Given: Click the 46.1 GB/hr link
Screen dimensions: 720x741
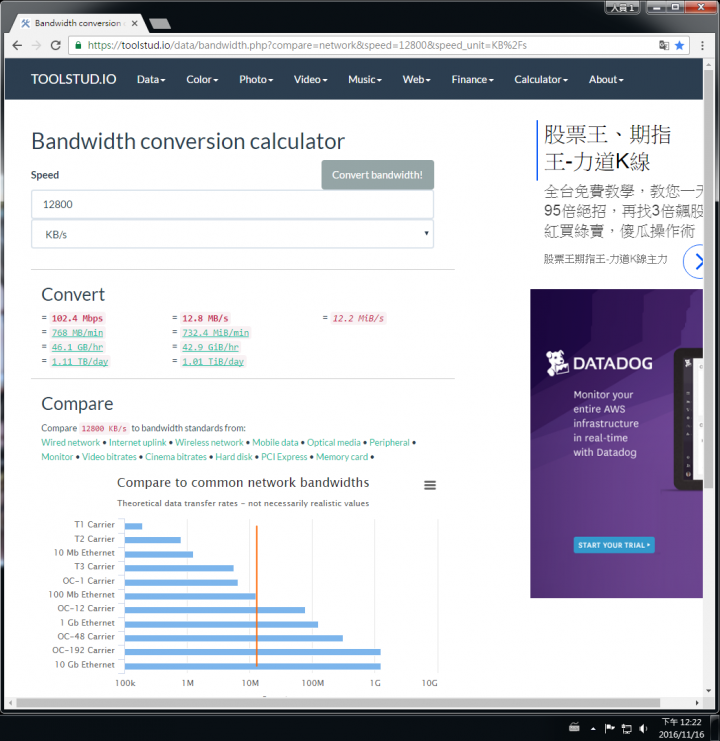Looking at the screenshot, I should pyautogui.click(x=77, y=347).
